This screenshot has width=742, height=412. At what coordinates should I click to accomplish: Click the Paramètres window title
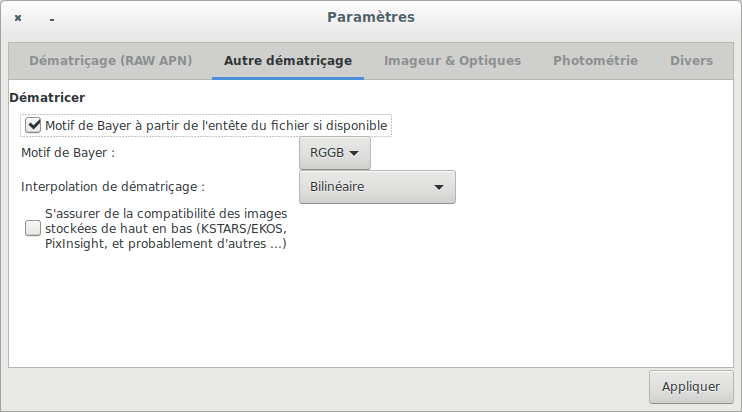pos(370,17)
